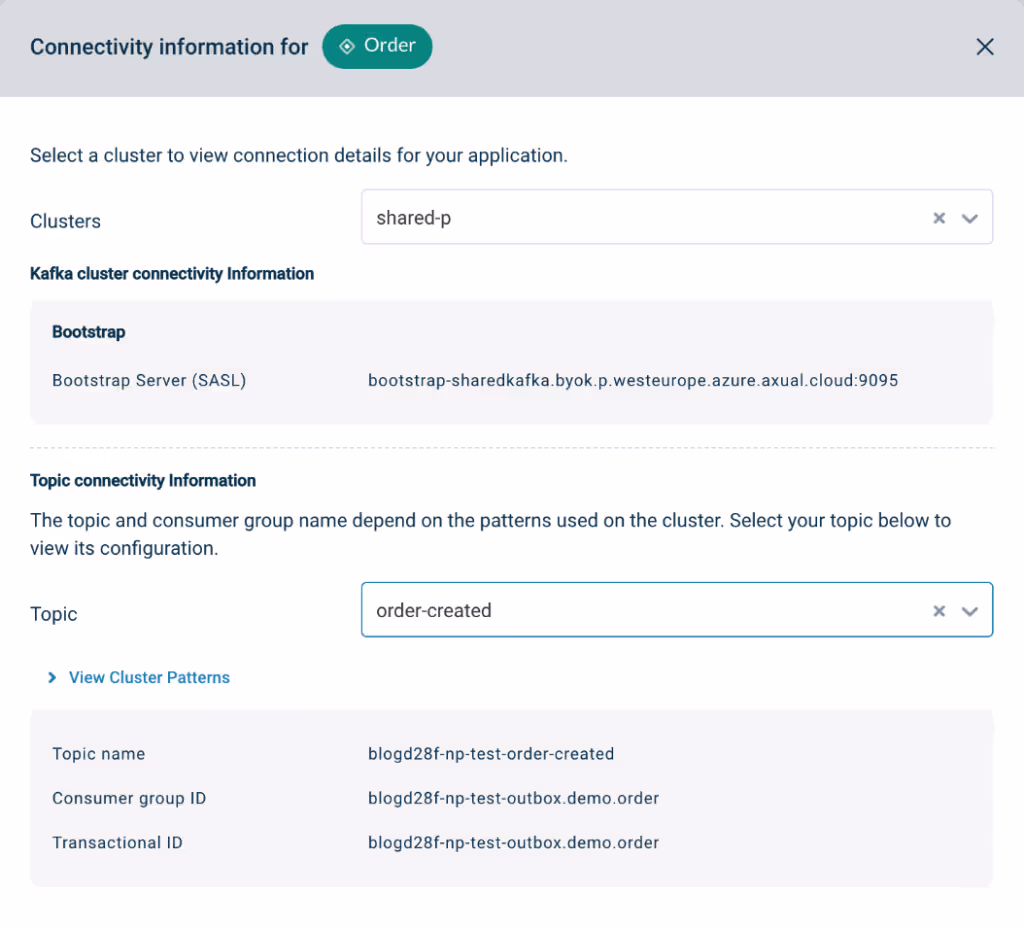Click the Topic name label
This screenshot has height=927, width=1024.
99,754
